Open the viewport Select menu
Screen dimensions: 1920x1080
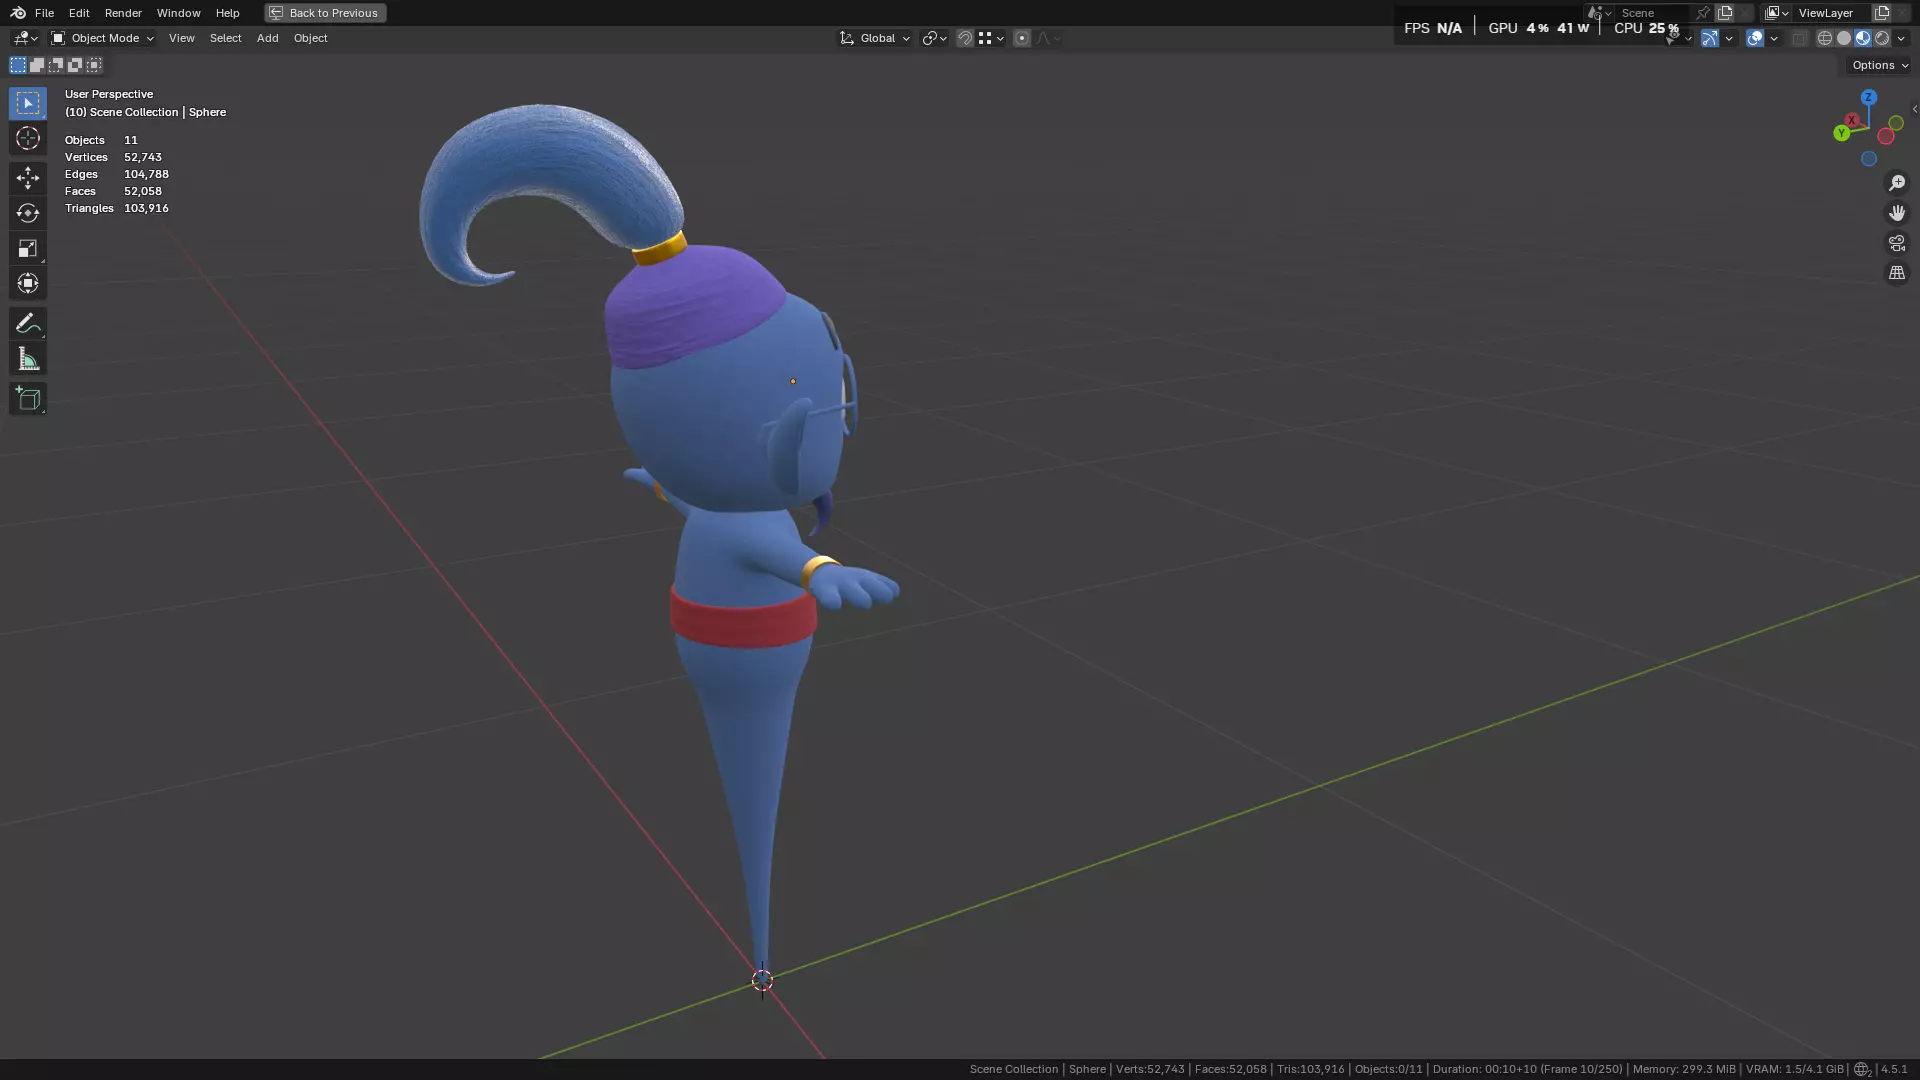225,38
